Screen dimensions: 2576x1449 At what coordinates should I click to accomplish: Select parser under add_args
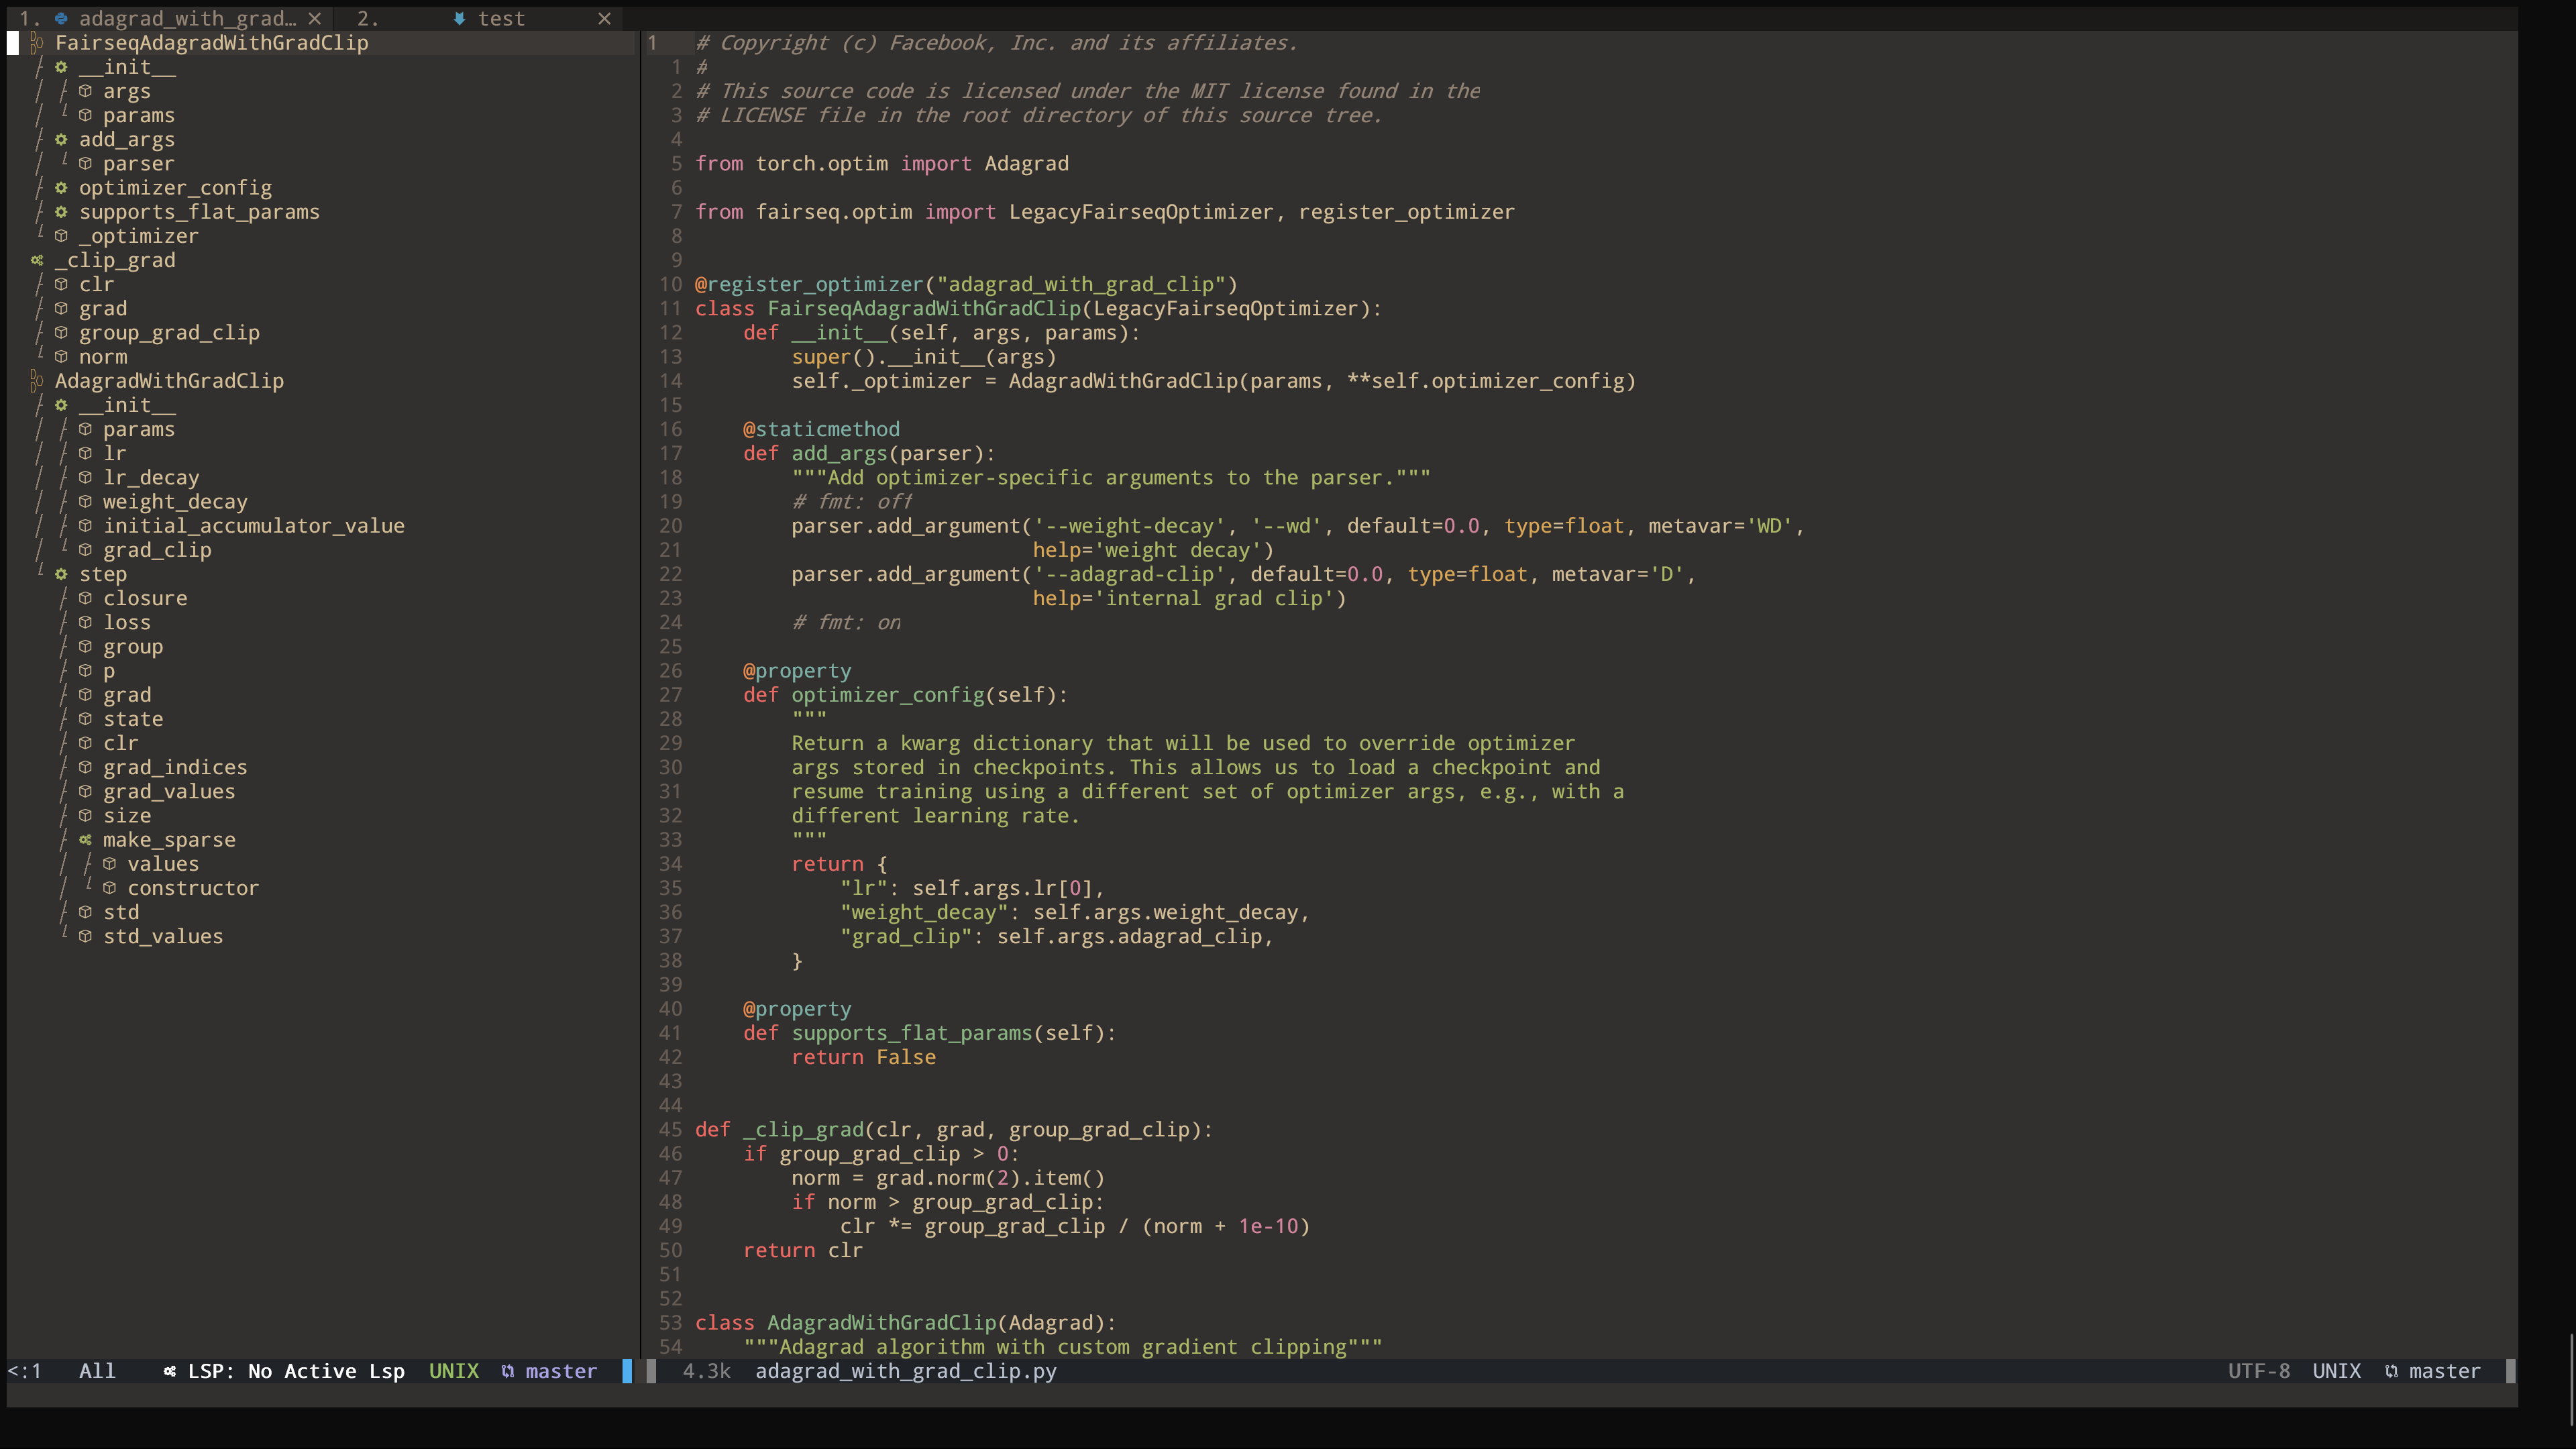click(139, 164)
